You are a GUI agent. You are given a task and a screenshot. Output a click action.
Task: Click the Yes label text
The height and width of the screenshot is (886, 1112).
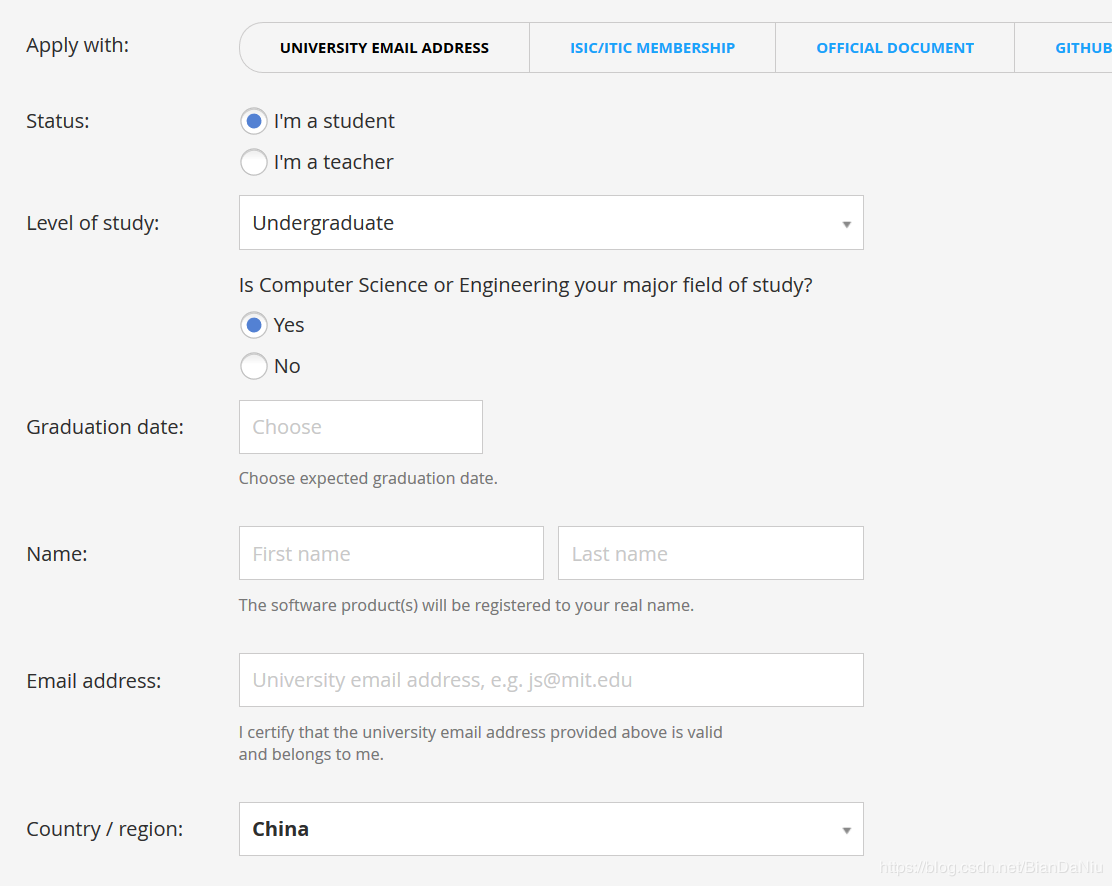[289, 325]
